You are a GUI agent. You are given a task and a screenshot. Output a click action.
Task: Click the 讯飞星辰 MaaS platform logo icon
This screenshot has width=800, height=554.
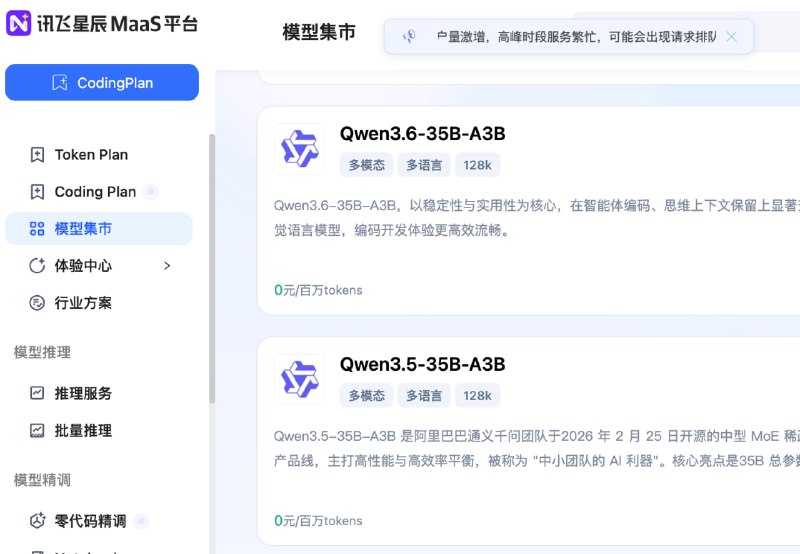(18, 23)
